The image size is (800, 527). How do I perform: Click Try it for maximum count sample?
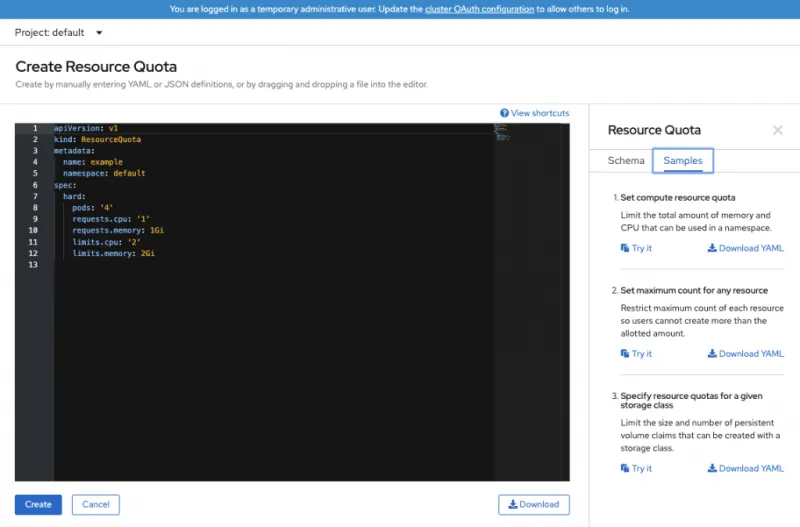pyautogui.click(x=636, y=353)
